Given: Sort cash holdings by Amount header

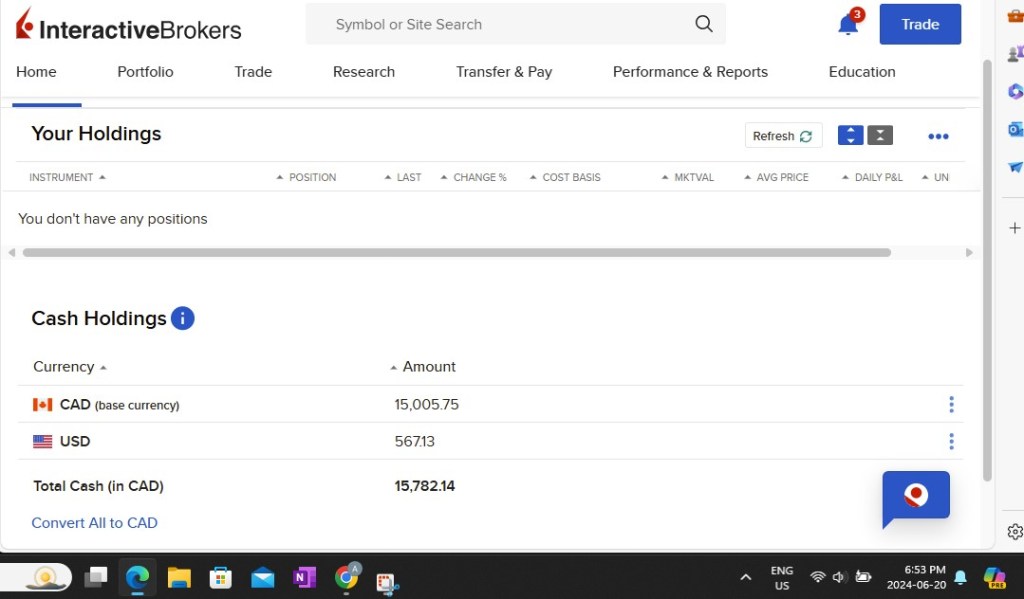Looking at the screenshot, I should [x=428, y=367].
